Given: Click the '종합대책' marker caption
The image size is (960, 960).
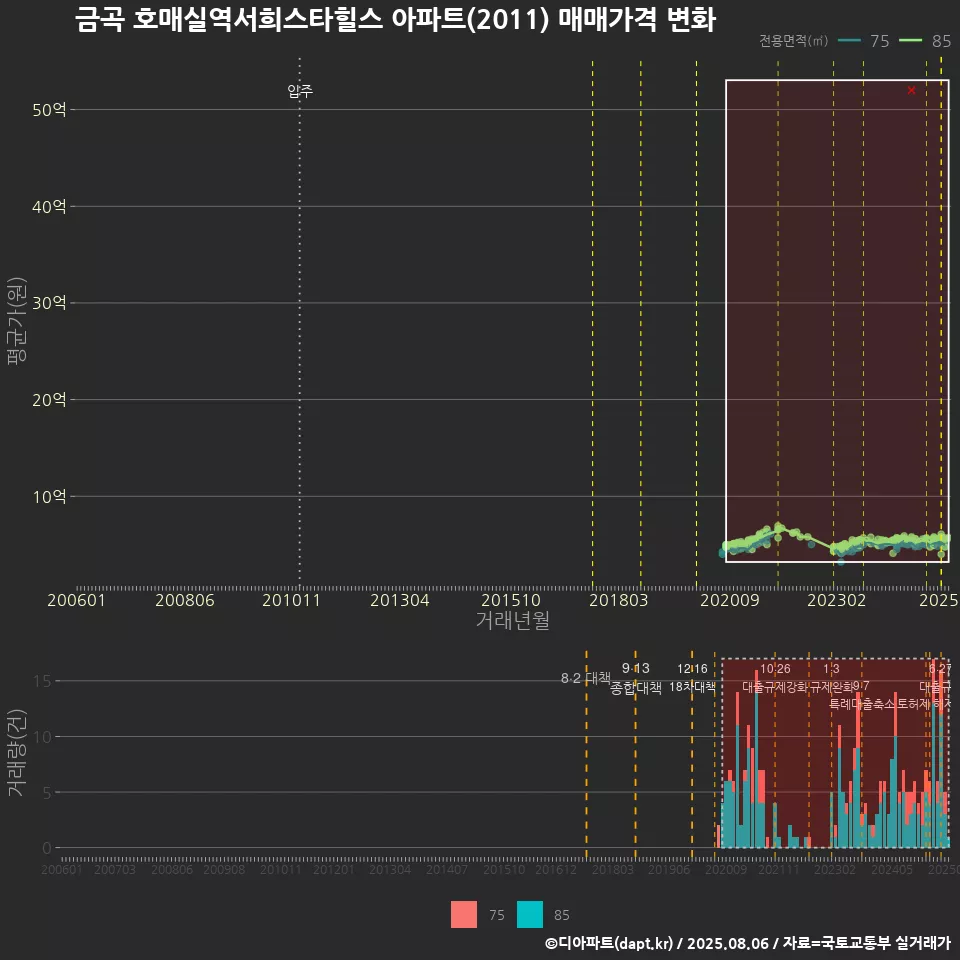Looking at the screenshot, I should click(x=636, y=688).
